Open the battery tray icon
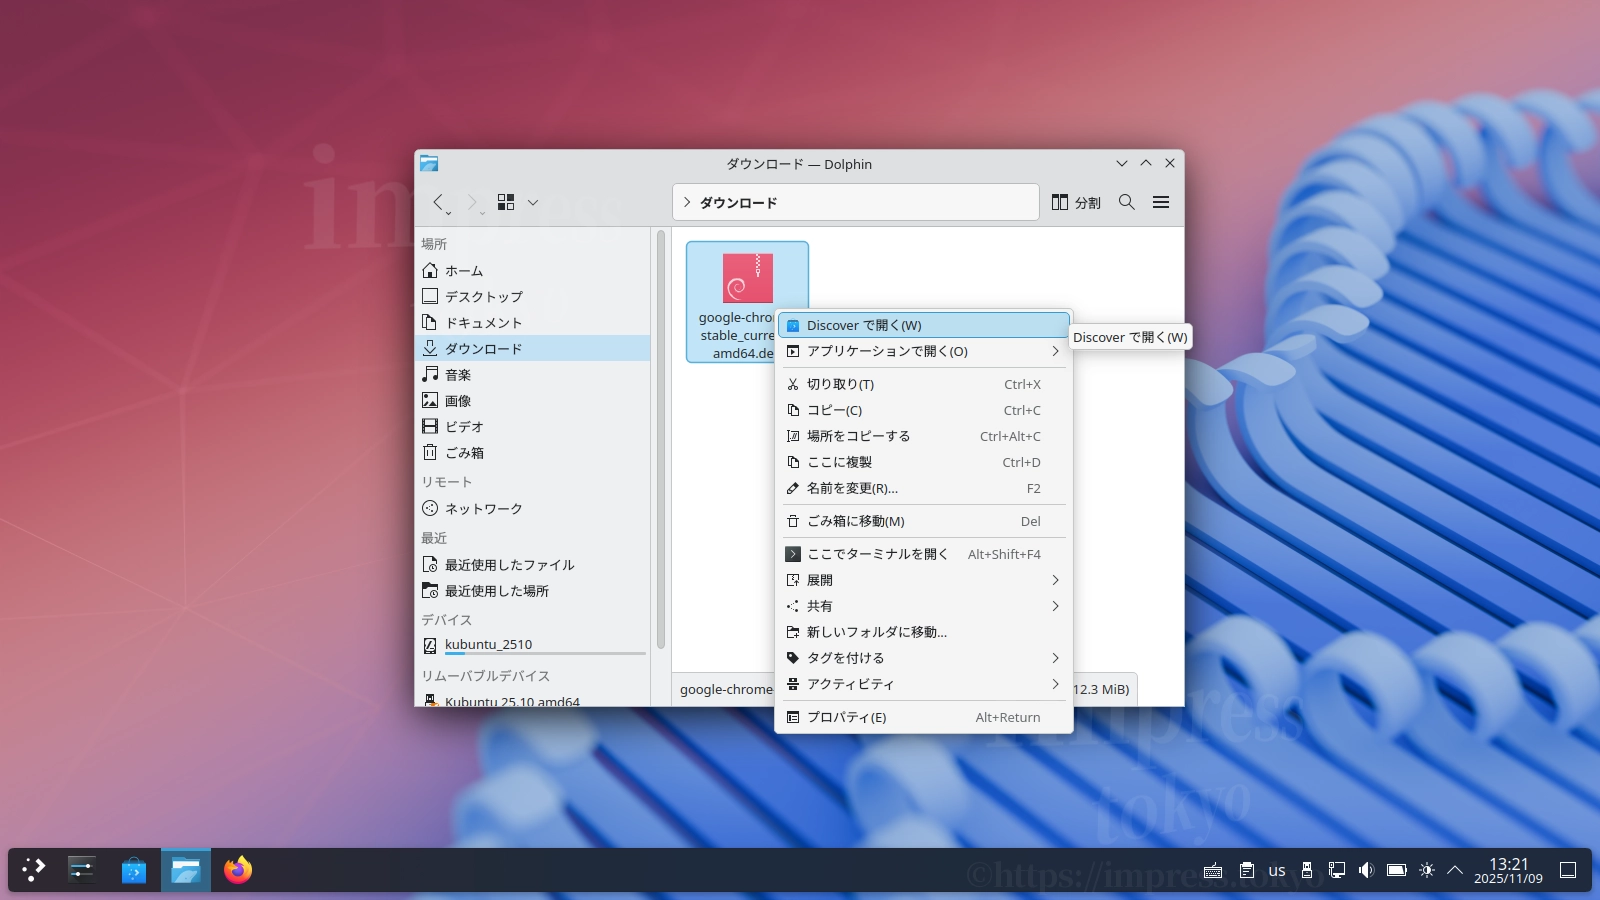 click(1397, 870)
